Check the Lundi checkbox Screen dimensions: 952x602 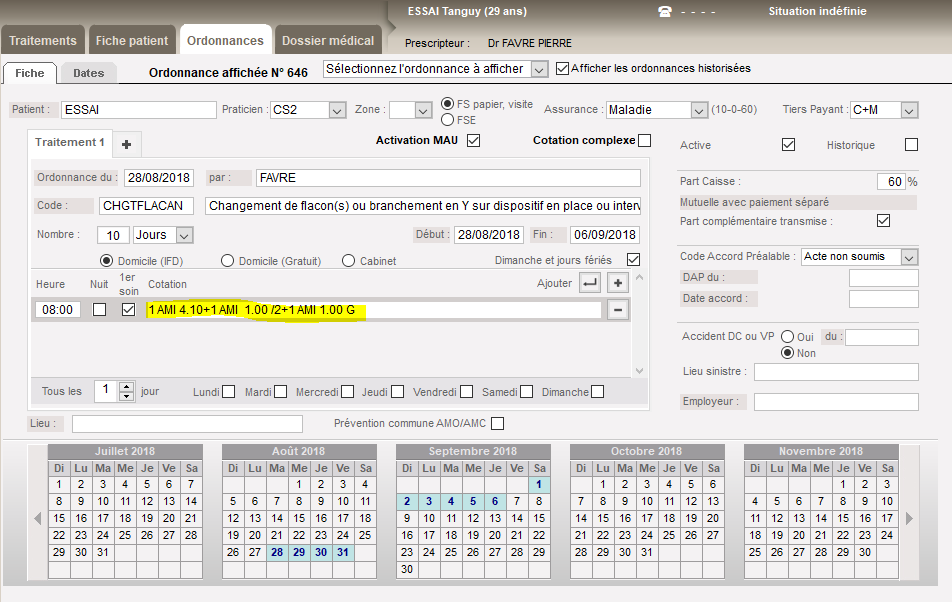click(x=229, y=392)
